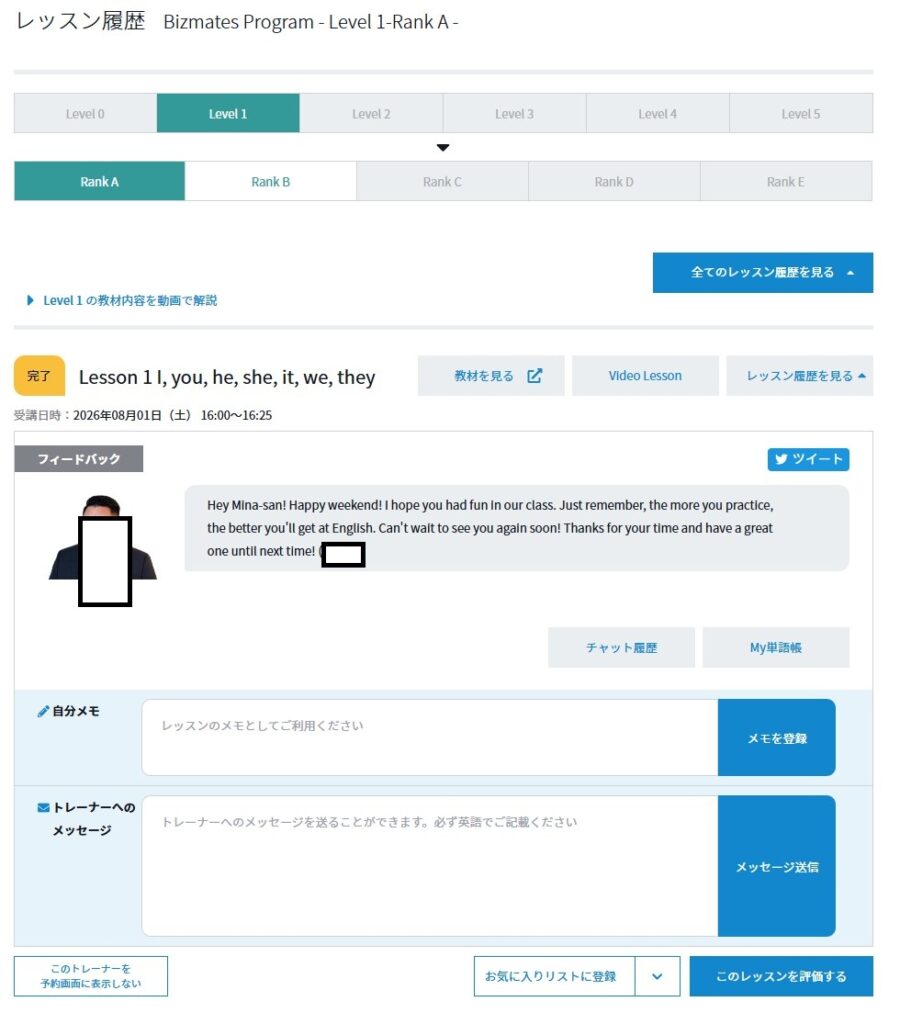This screenshot has height=1024, width=900.
Task: Click the trainer feedback message bubble
Action: pyautogui.click(x=517, y=528)
